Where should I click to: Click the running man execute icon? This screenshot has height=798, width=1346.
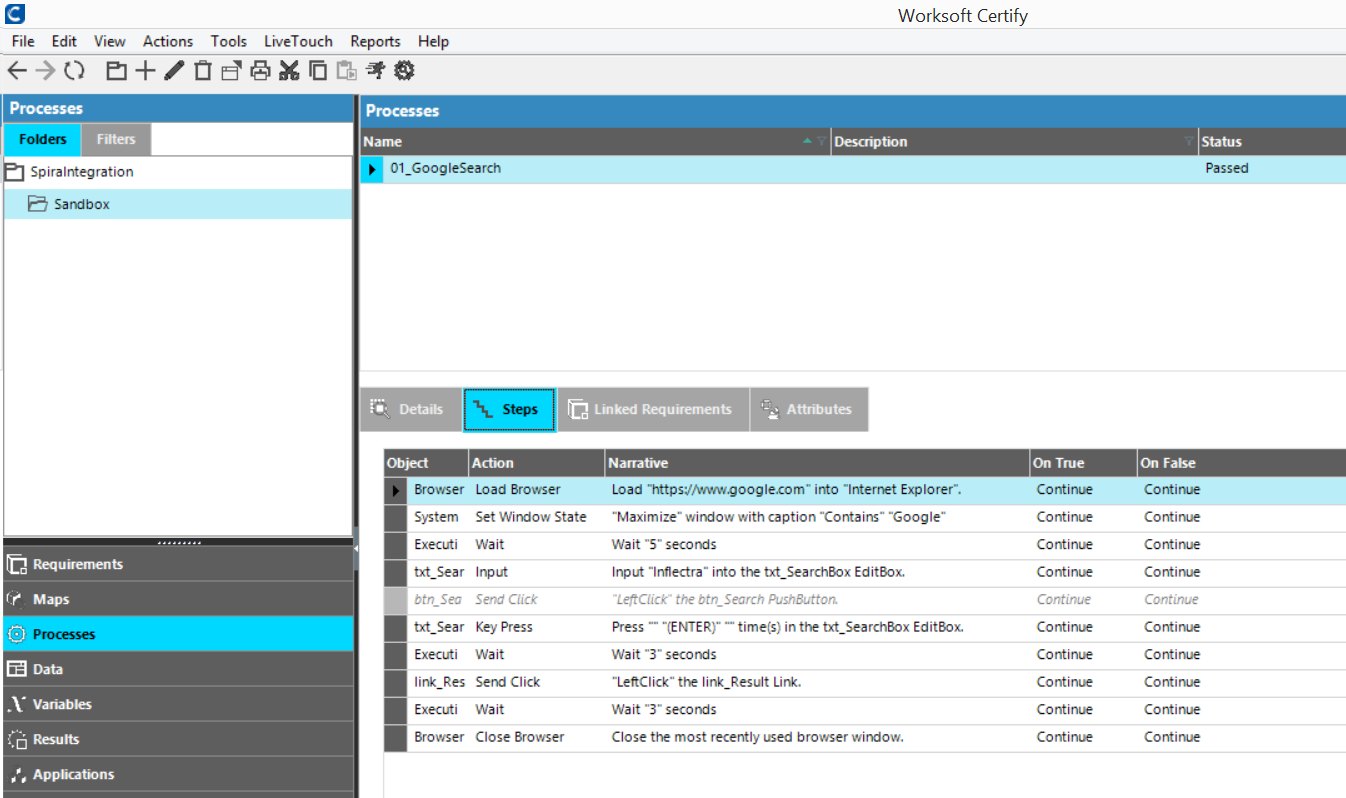(375, 70)
